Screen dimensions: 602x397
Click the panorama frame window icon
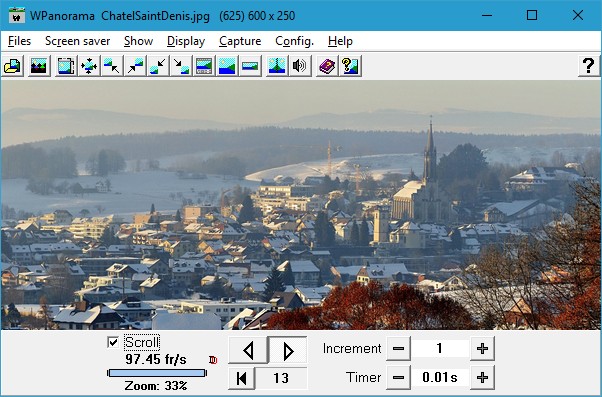point(66,66)
